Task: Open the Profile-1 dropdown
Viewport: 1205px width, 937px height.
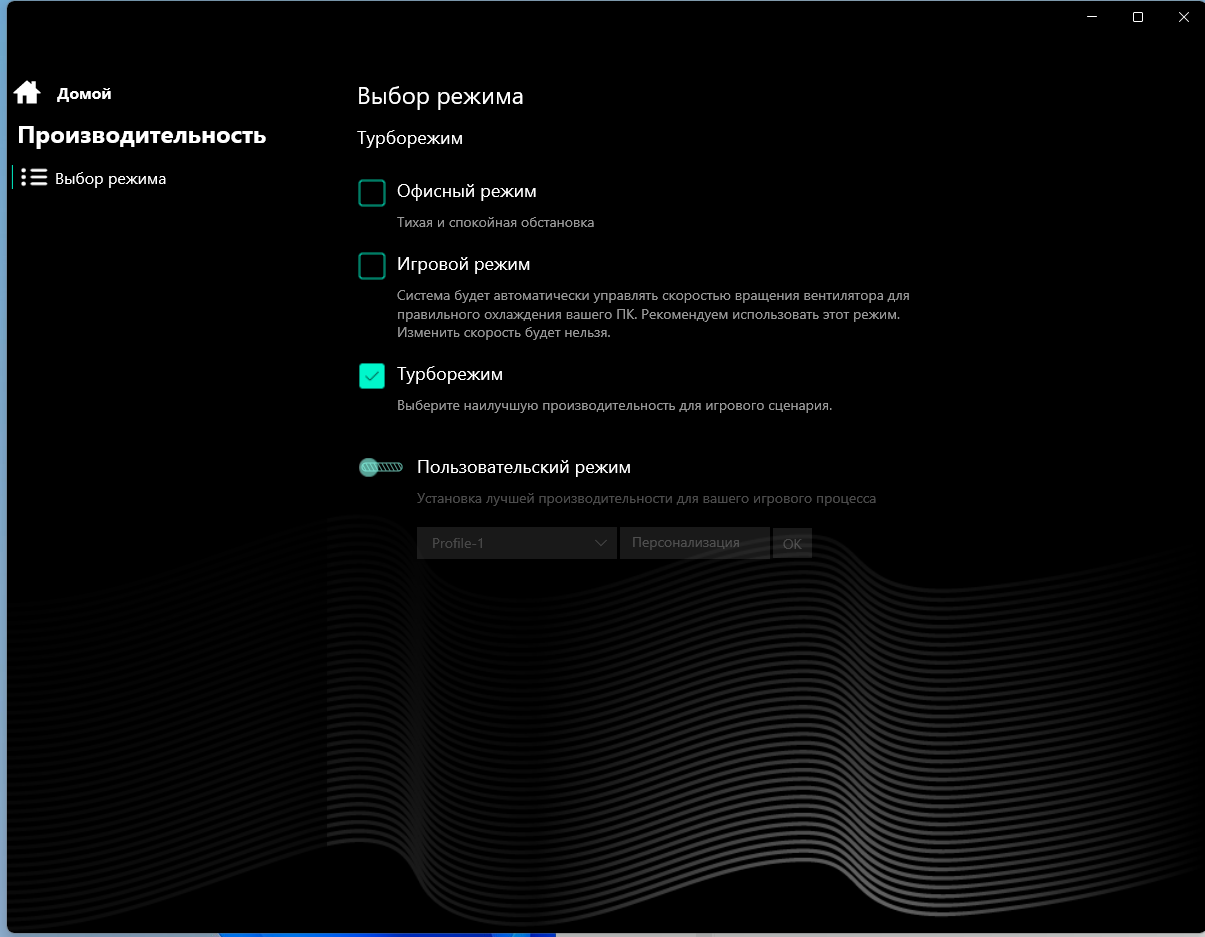Action: pyautogui.click(x=517, y=543)
